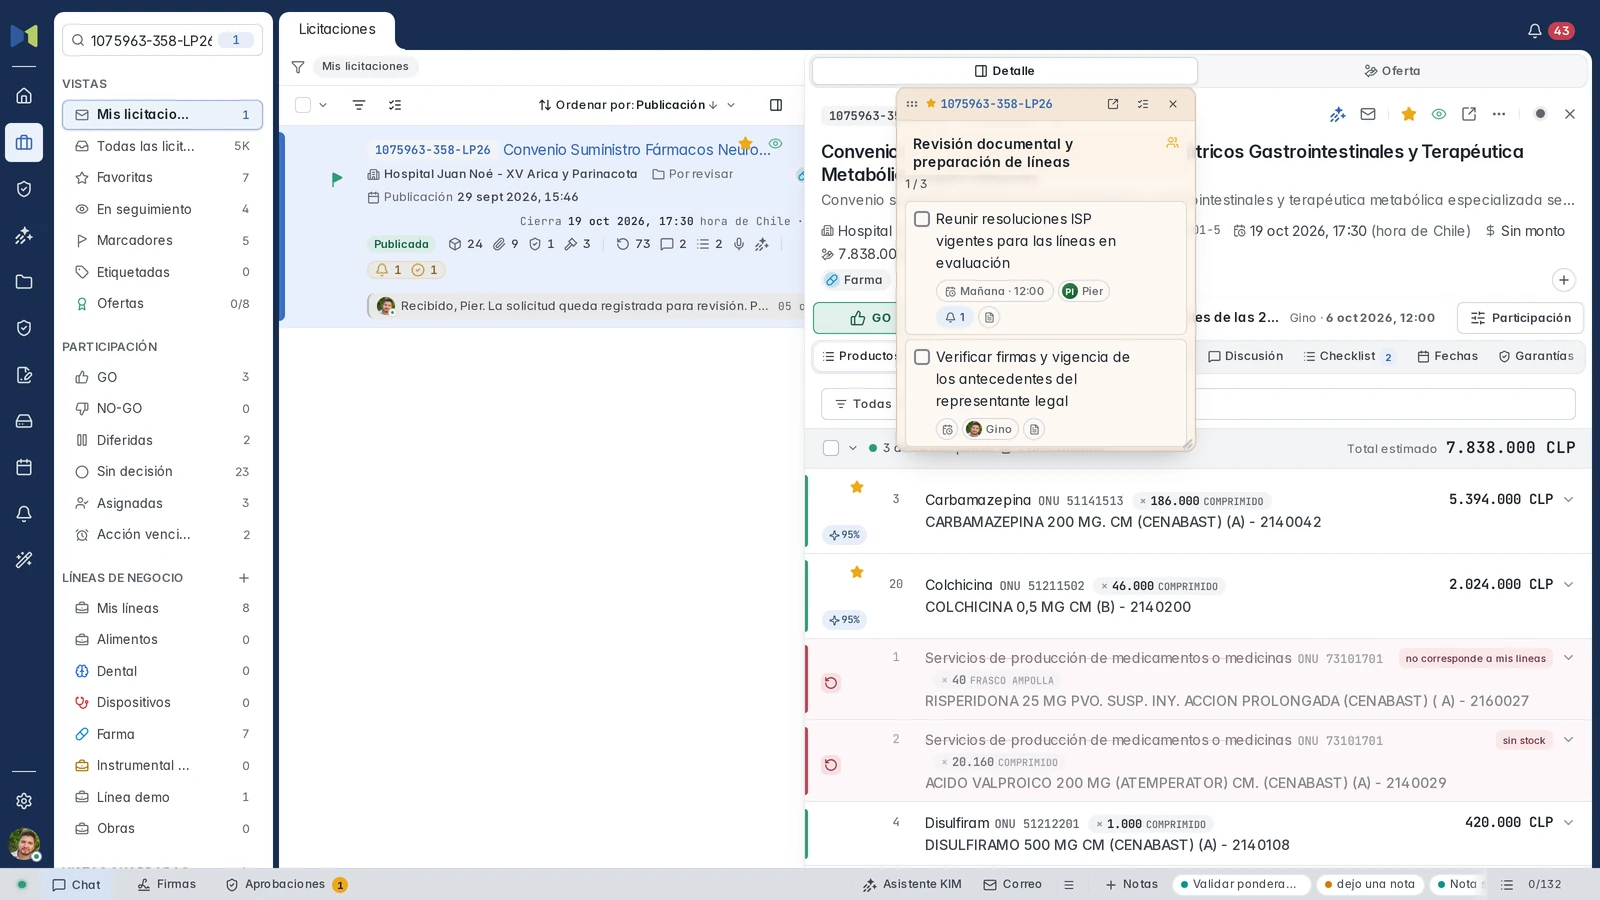This screenshot has height=900, width=1600.
Task: Check 'Verificar firmas y vigencia' task checkbox
Action: 922,357
